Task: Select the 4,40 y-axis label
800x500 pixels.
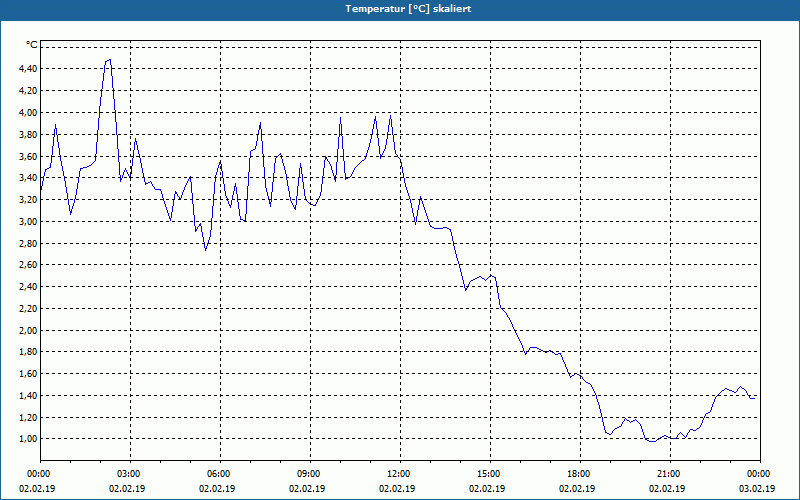Action: pos(28,68)
